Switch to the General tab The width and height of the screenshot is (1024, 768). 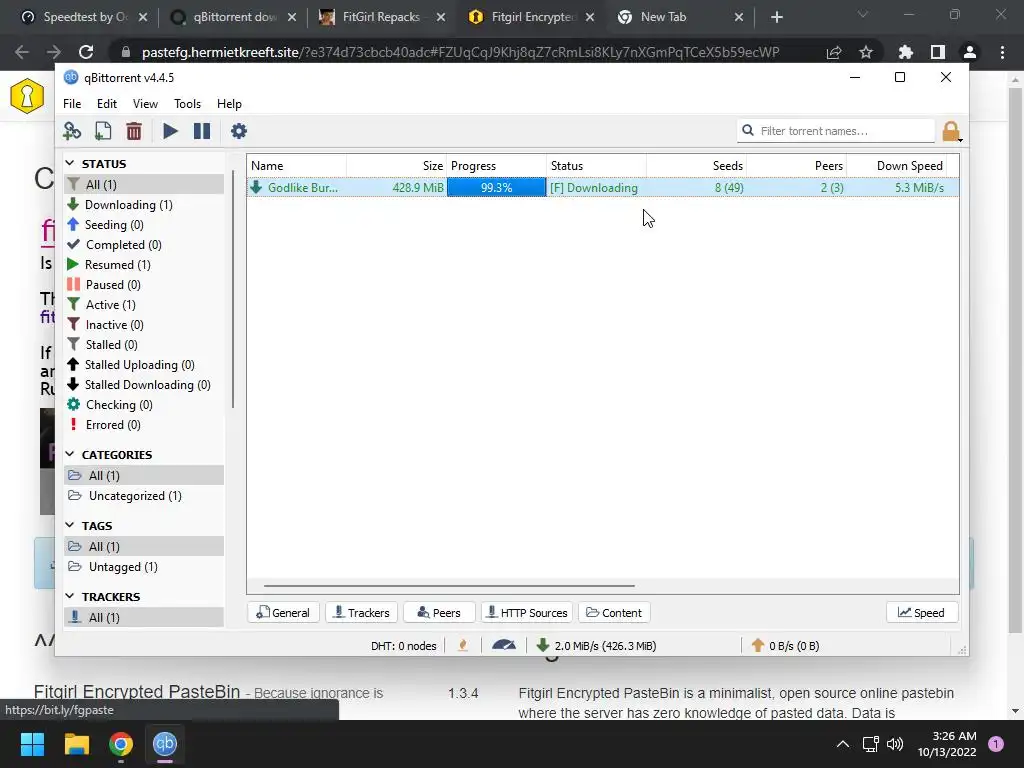point(283,613)
